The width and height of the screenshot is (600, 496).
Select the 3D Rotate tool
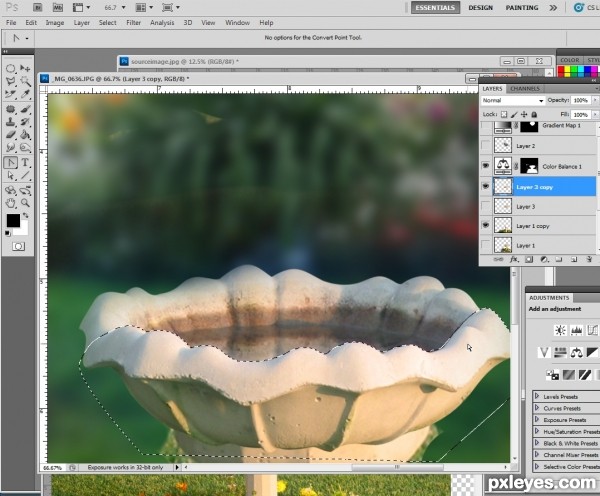pyautogui.click(x=11, y=190)
